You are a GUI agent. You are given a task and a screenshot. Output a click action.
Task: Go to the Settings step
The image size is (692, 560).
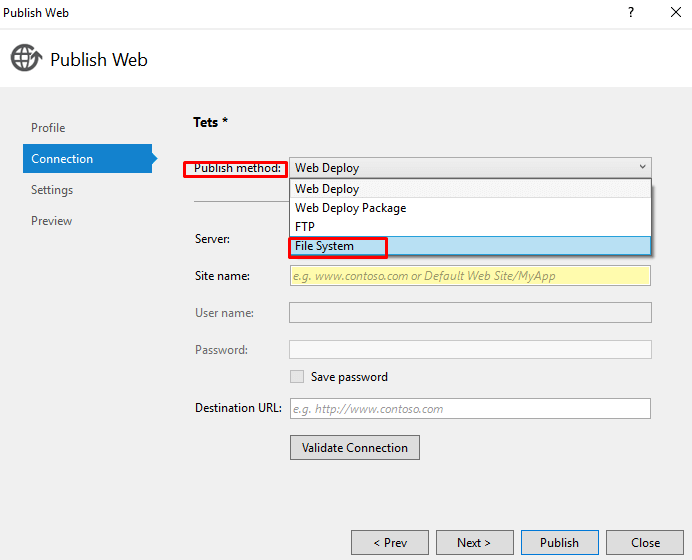(x=52, y=190)
